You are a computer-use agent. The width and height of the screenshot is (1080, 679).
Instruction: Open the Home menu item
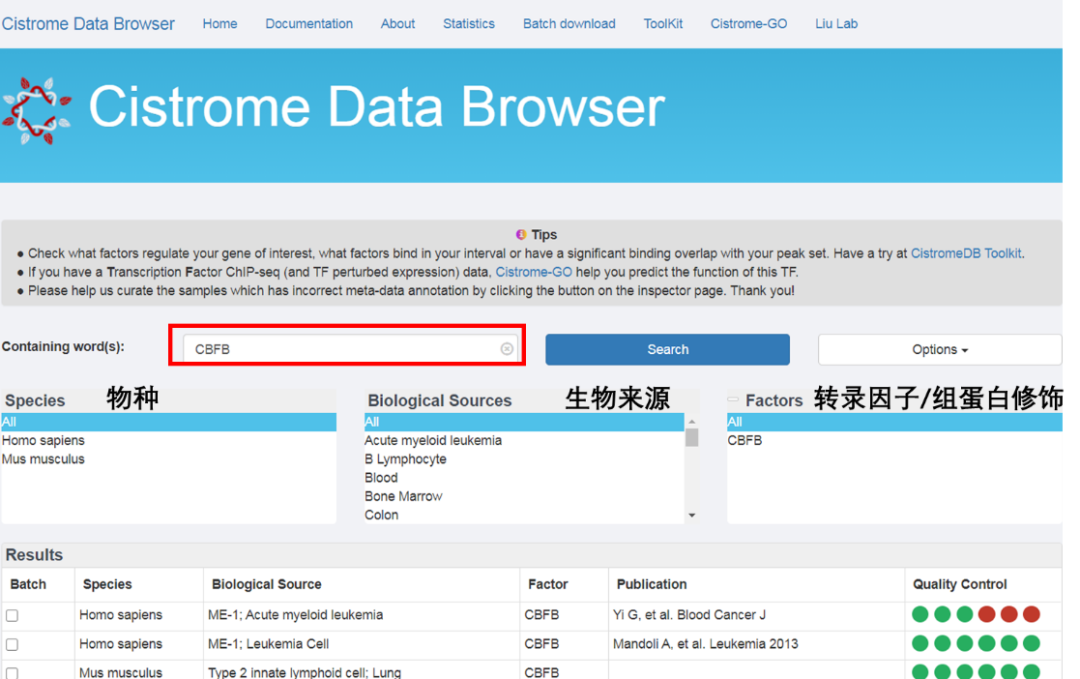(x=220, y=23)
